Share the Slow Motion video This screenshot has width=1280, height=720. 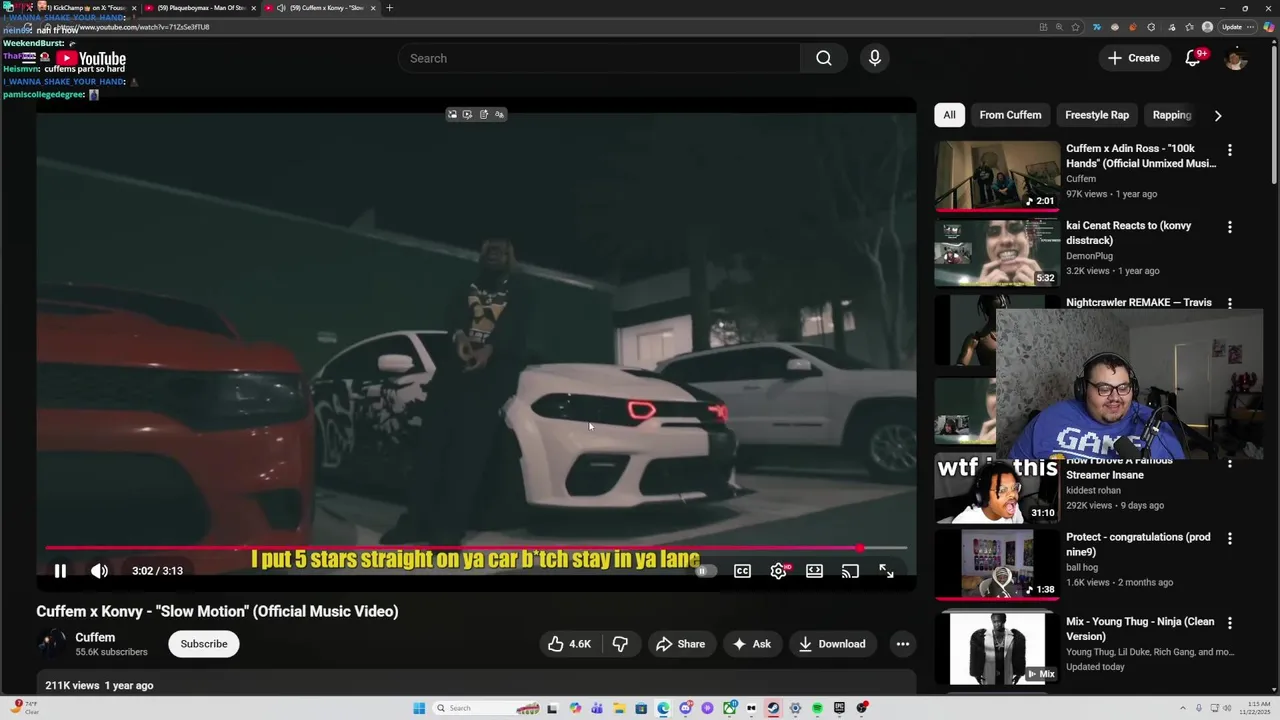tap(681, 644)
